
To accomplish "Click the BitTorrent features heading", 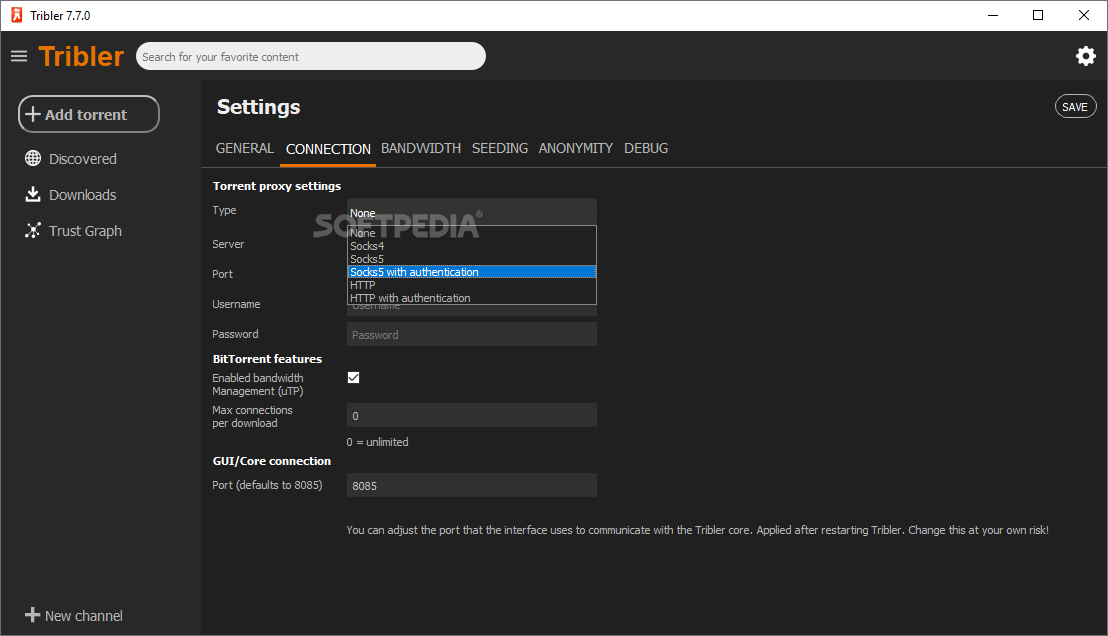I will coord(267,359).
